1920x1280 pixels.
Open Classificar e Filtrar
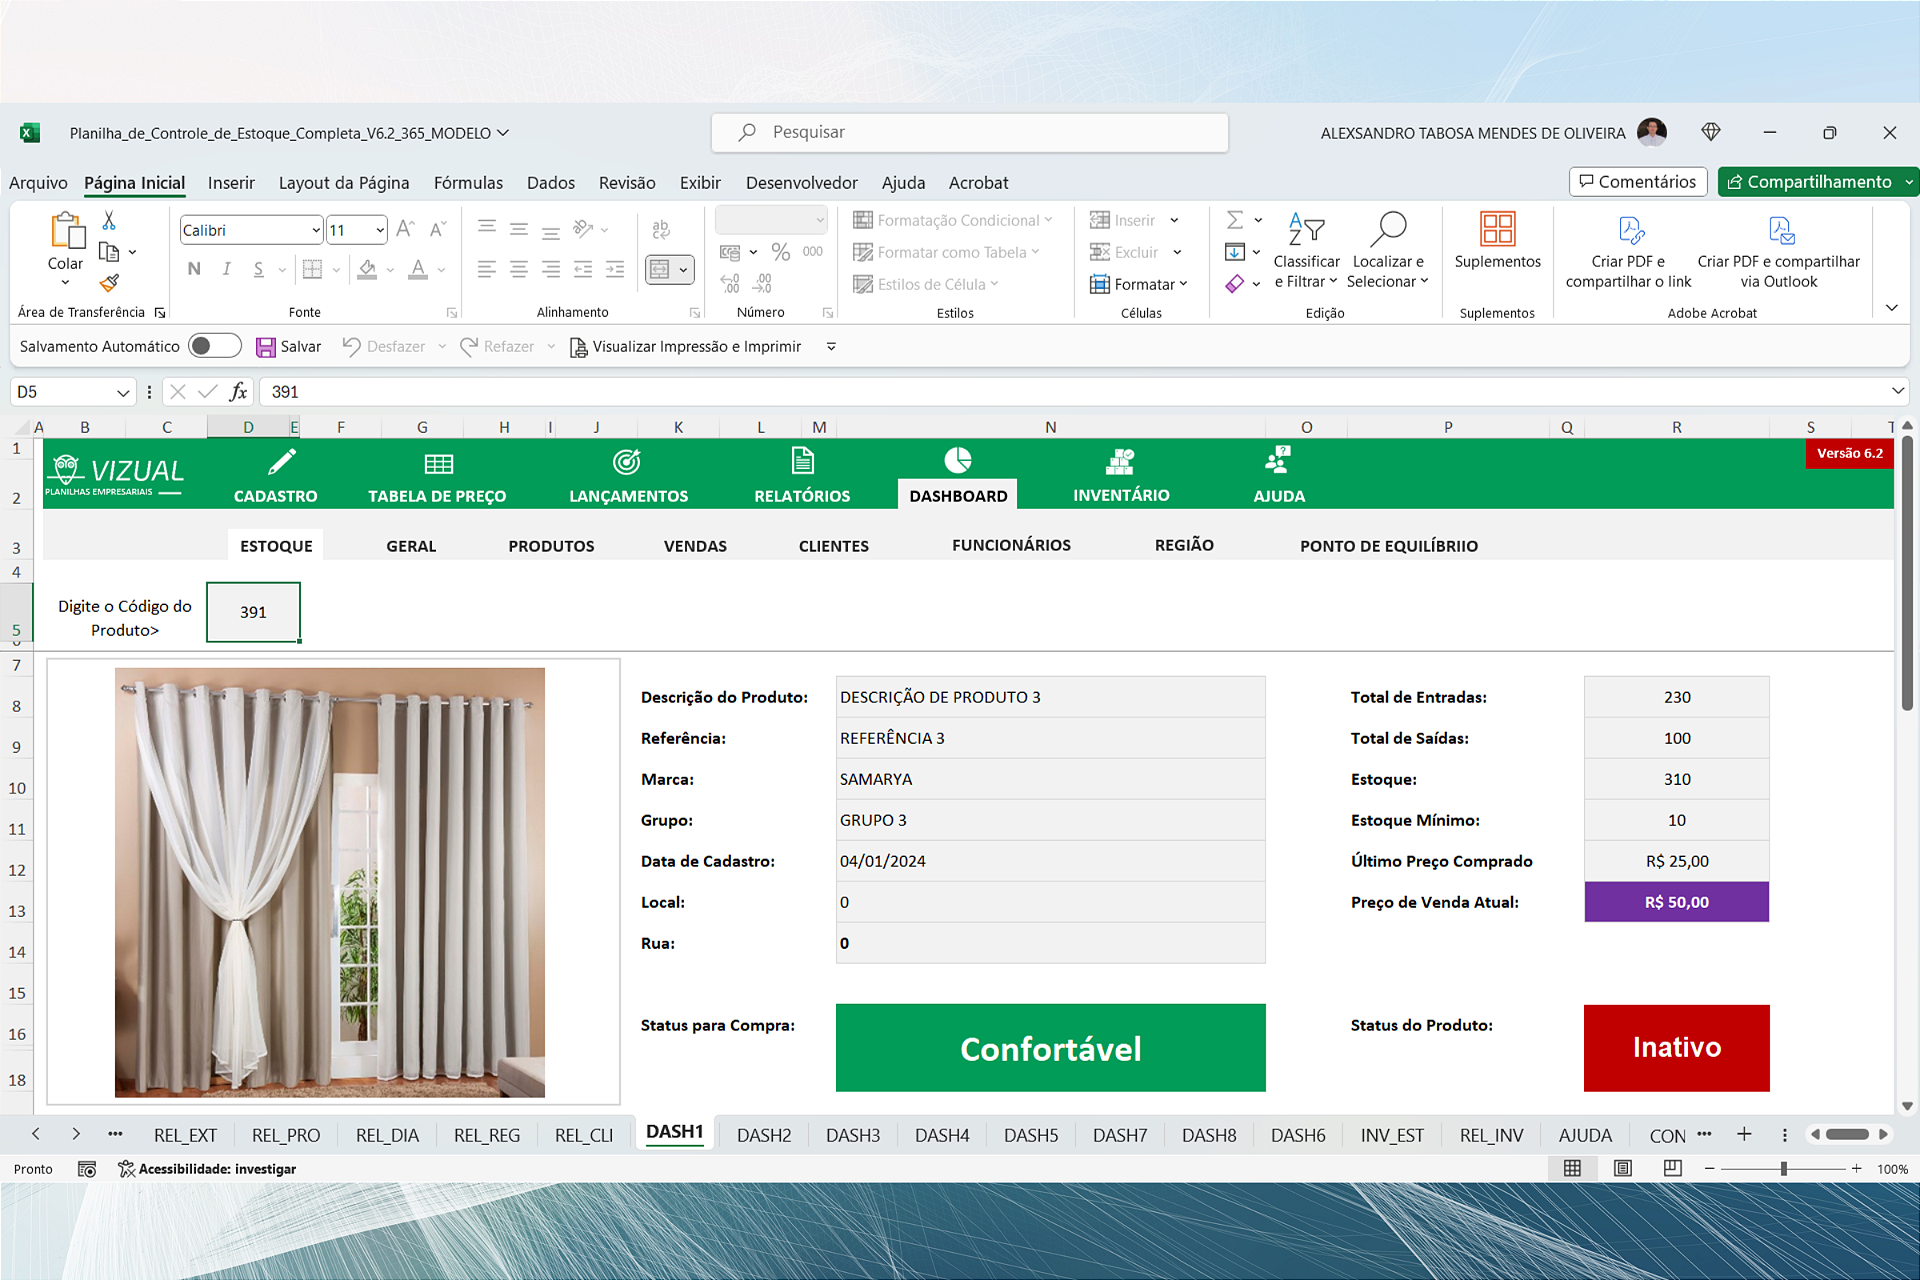pyautogui.click(x=1306, y=250)
